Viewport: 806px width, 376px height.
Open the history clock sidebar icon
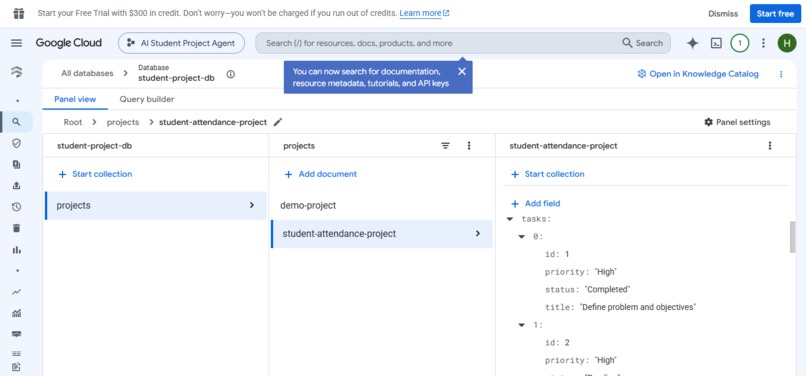coord(16,207)
